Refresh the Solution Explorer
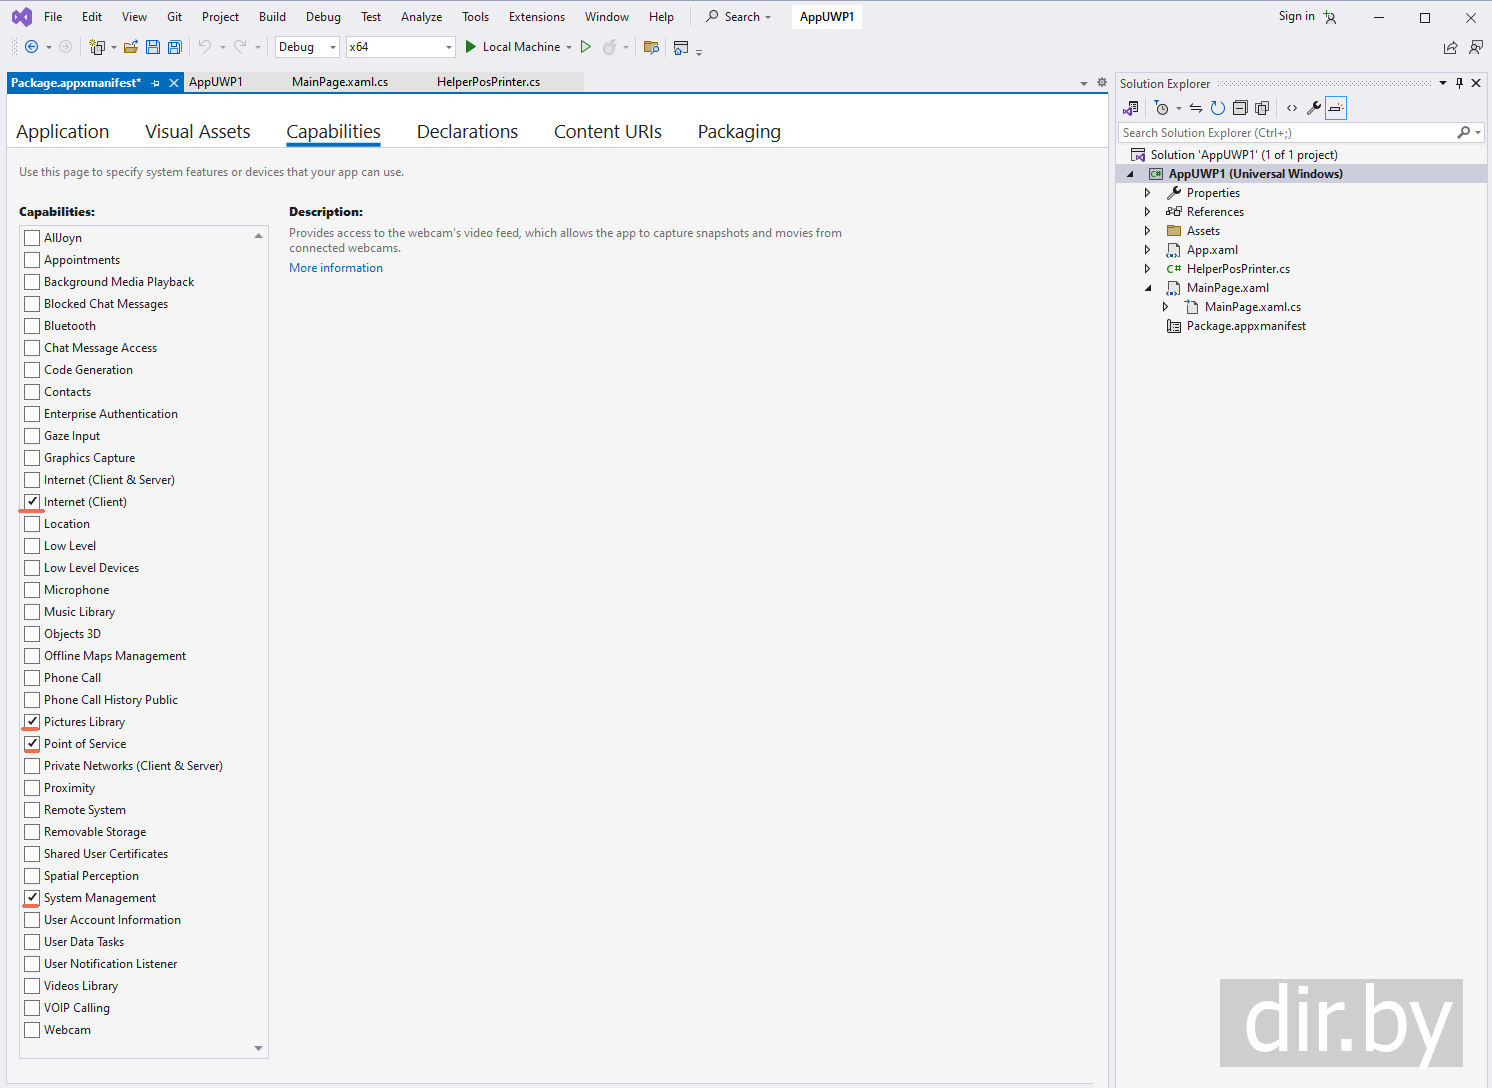 (x=1217, y=108)
